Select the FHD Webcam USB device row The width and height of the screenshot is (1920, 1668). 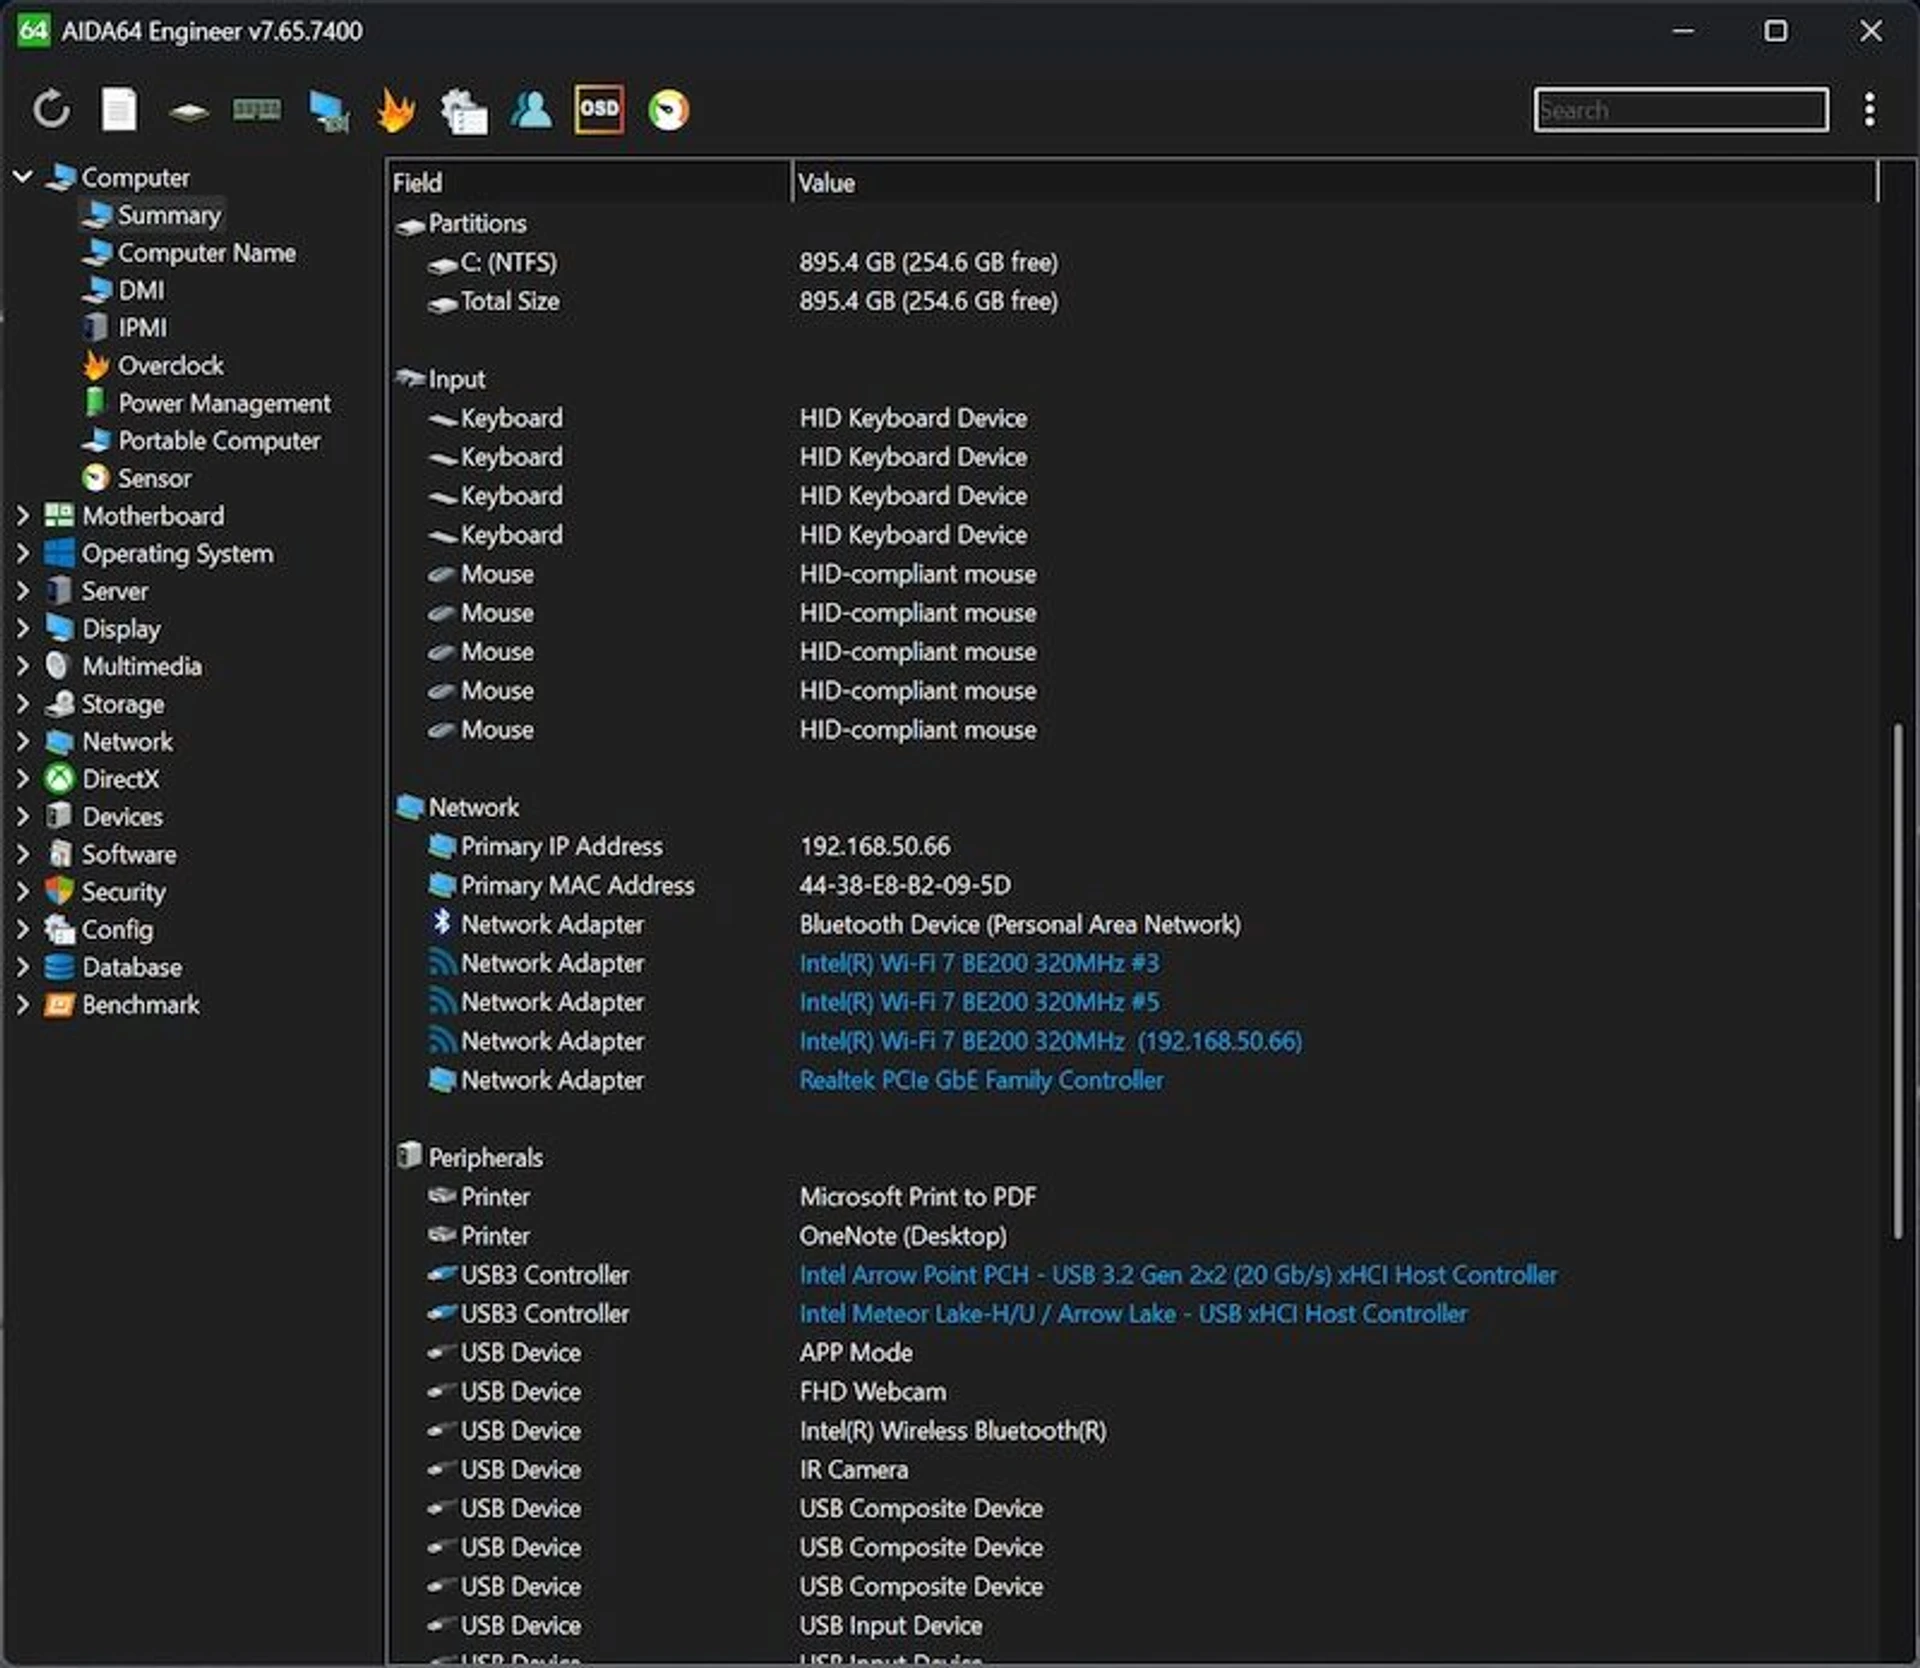click(x=1132, y=1392)
